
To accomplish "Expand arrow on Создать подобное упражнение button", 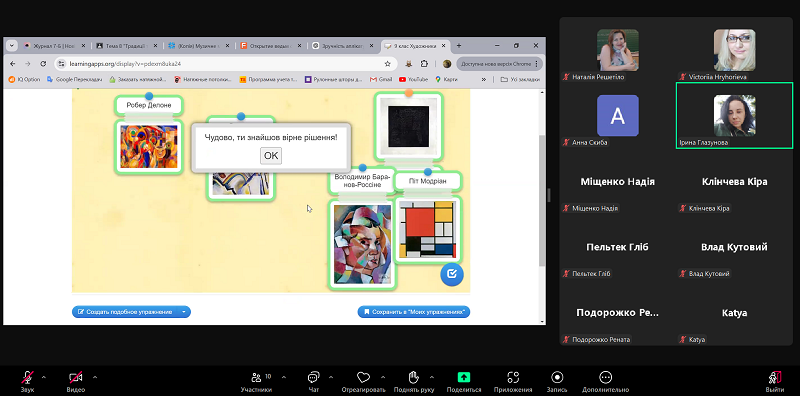I will (x=184, y=312).
